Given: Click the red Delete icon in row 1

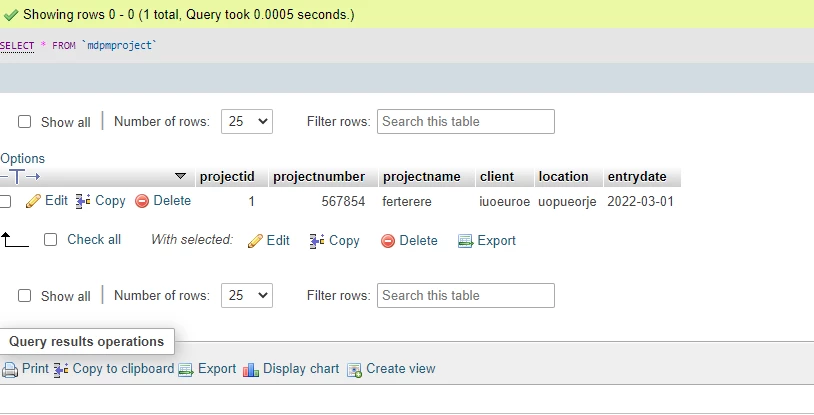Looking at the screenshot, I should click(142, 201).
